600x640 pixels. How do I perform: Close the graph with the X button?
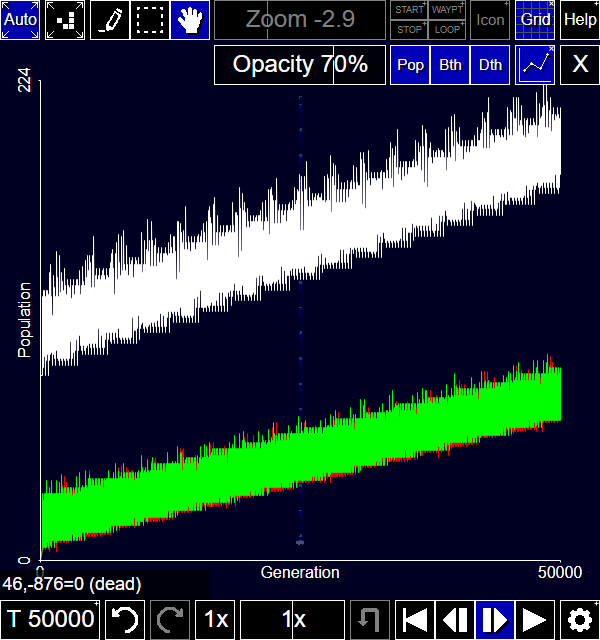tap(580, 65)
